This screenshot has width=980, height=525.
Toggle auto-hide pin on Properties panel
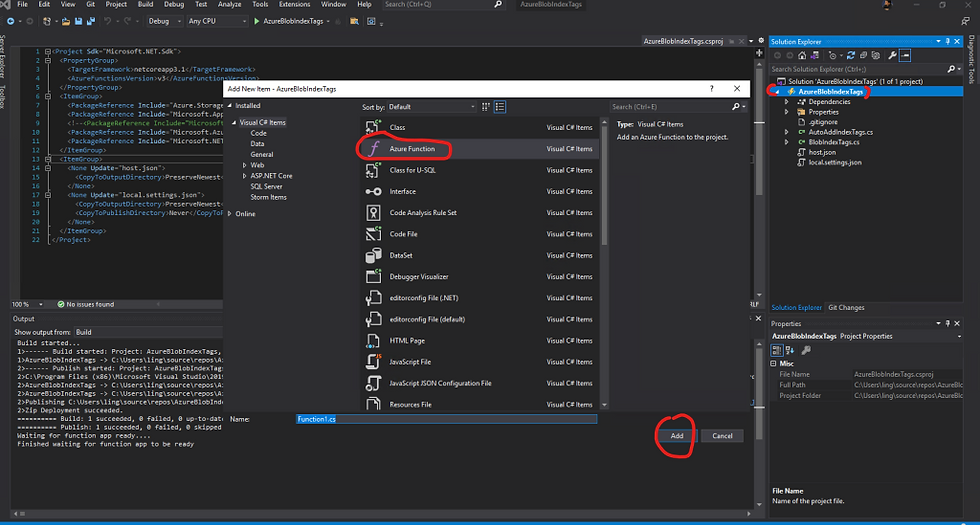click(948, 323)
